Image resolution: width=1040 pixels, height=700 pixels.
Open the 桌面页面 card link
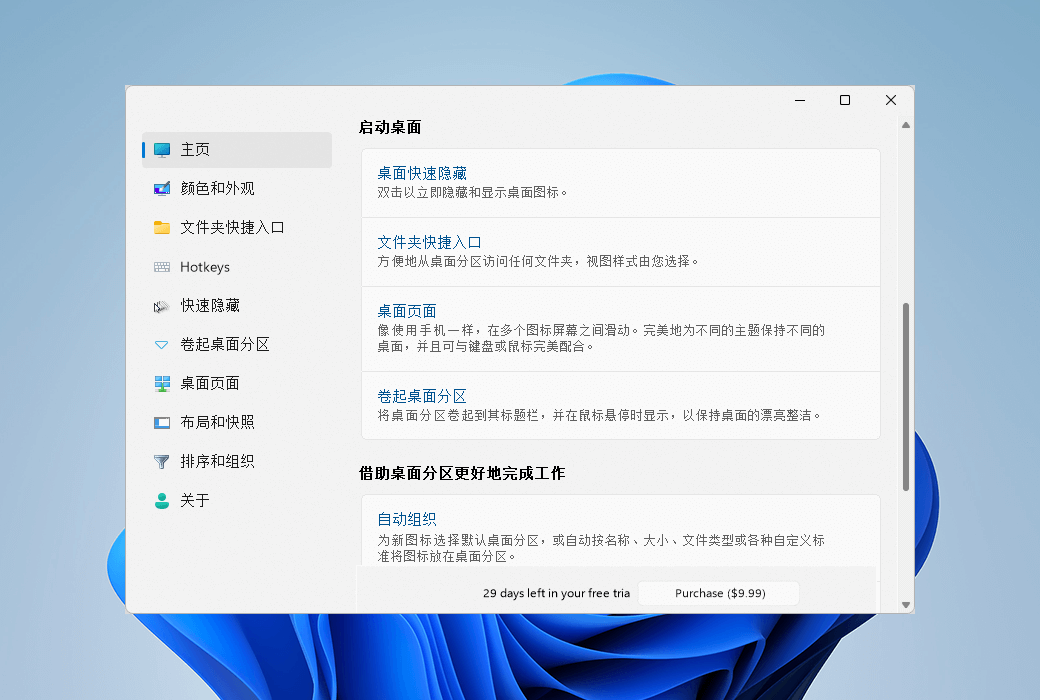[x=407, y=311]
